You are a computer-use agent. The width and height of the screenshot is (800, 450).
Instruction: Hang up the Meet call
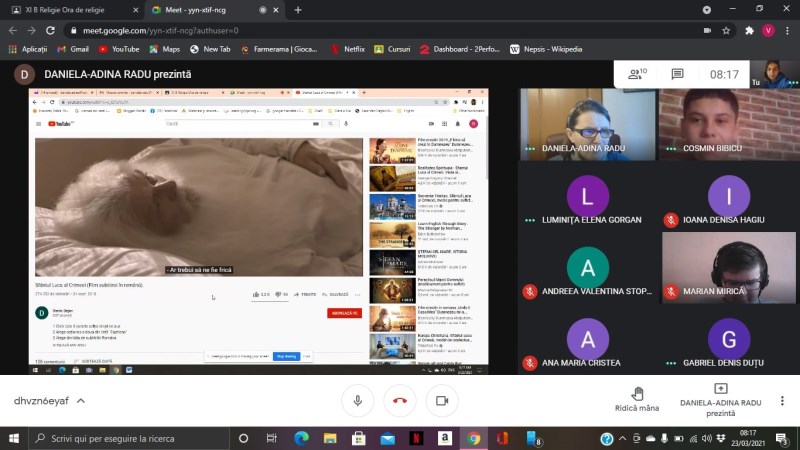tap(400, 401)
